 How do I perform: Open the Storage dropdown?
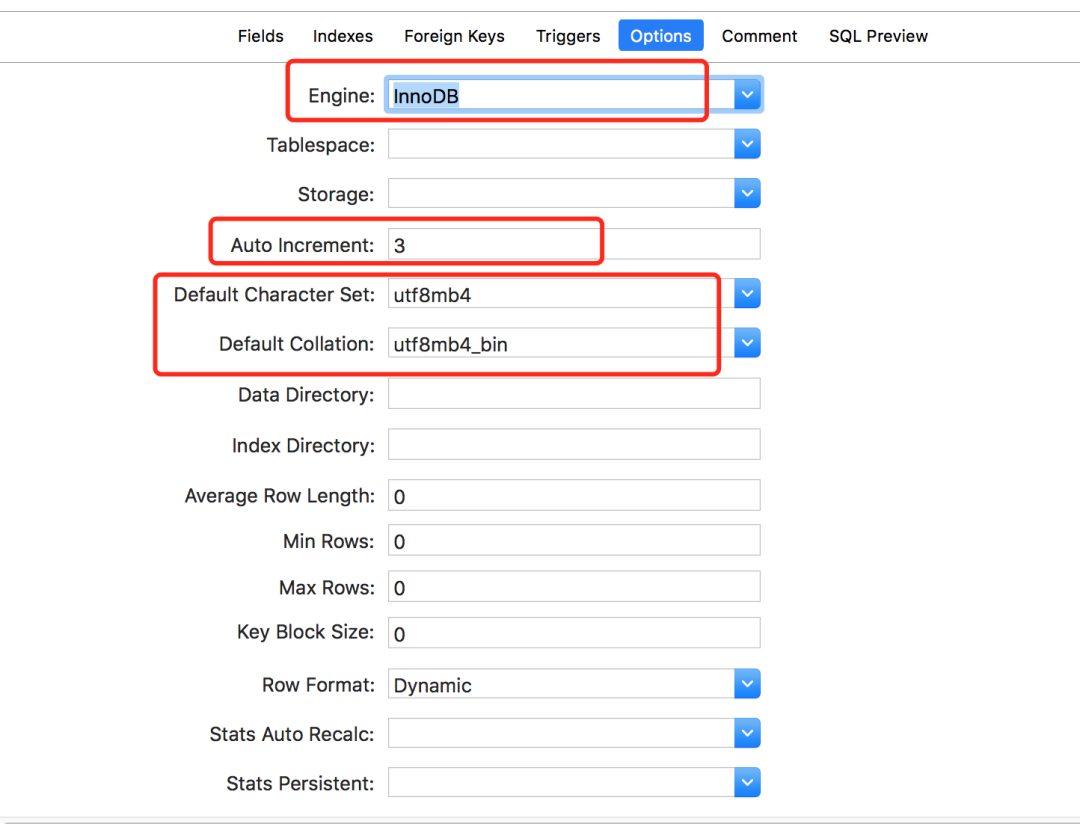coord(747,193)
